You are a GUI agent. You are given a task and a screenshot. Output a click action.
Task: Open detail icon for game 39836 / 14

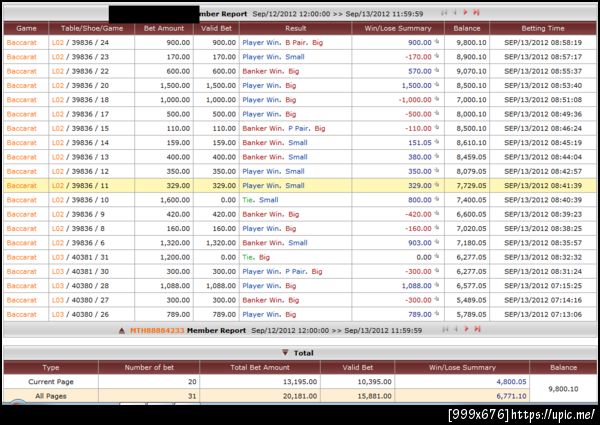(x=437, y=142)
